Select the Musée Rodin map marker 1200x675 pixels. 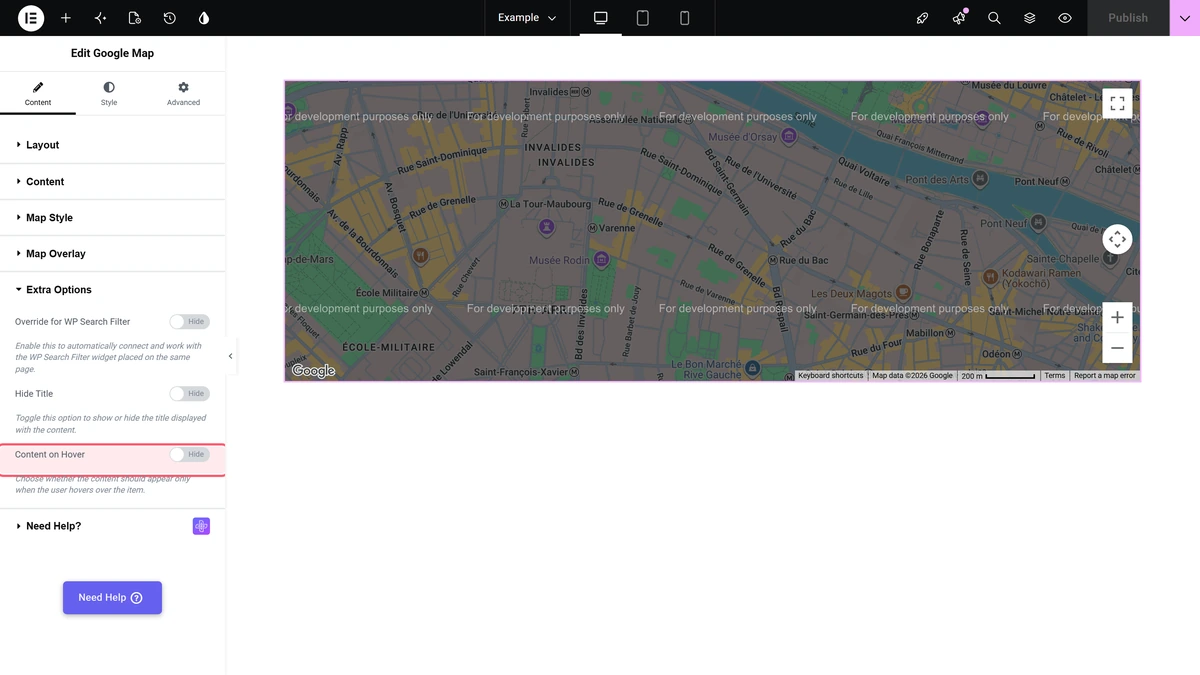(x=601, y=260)
